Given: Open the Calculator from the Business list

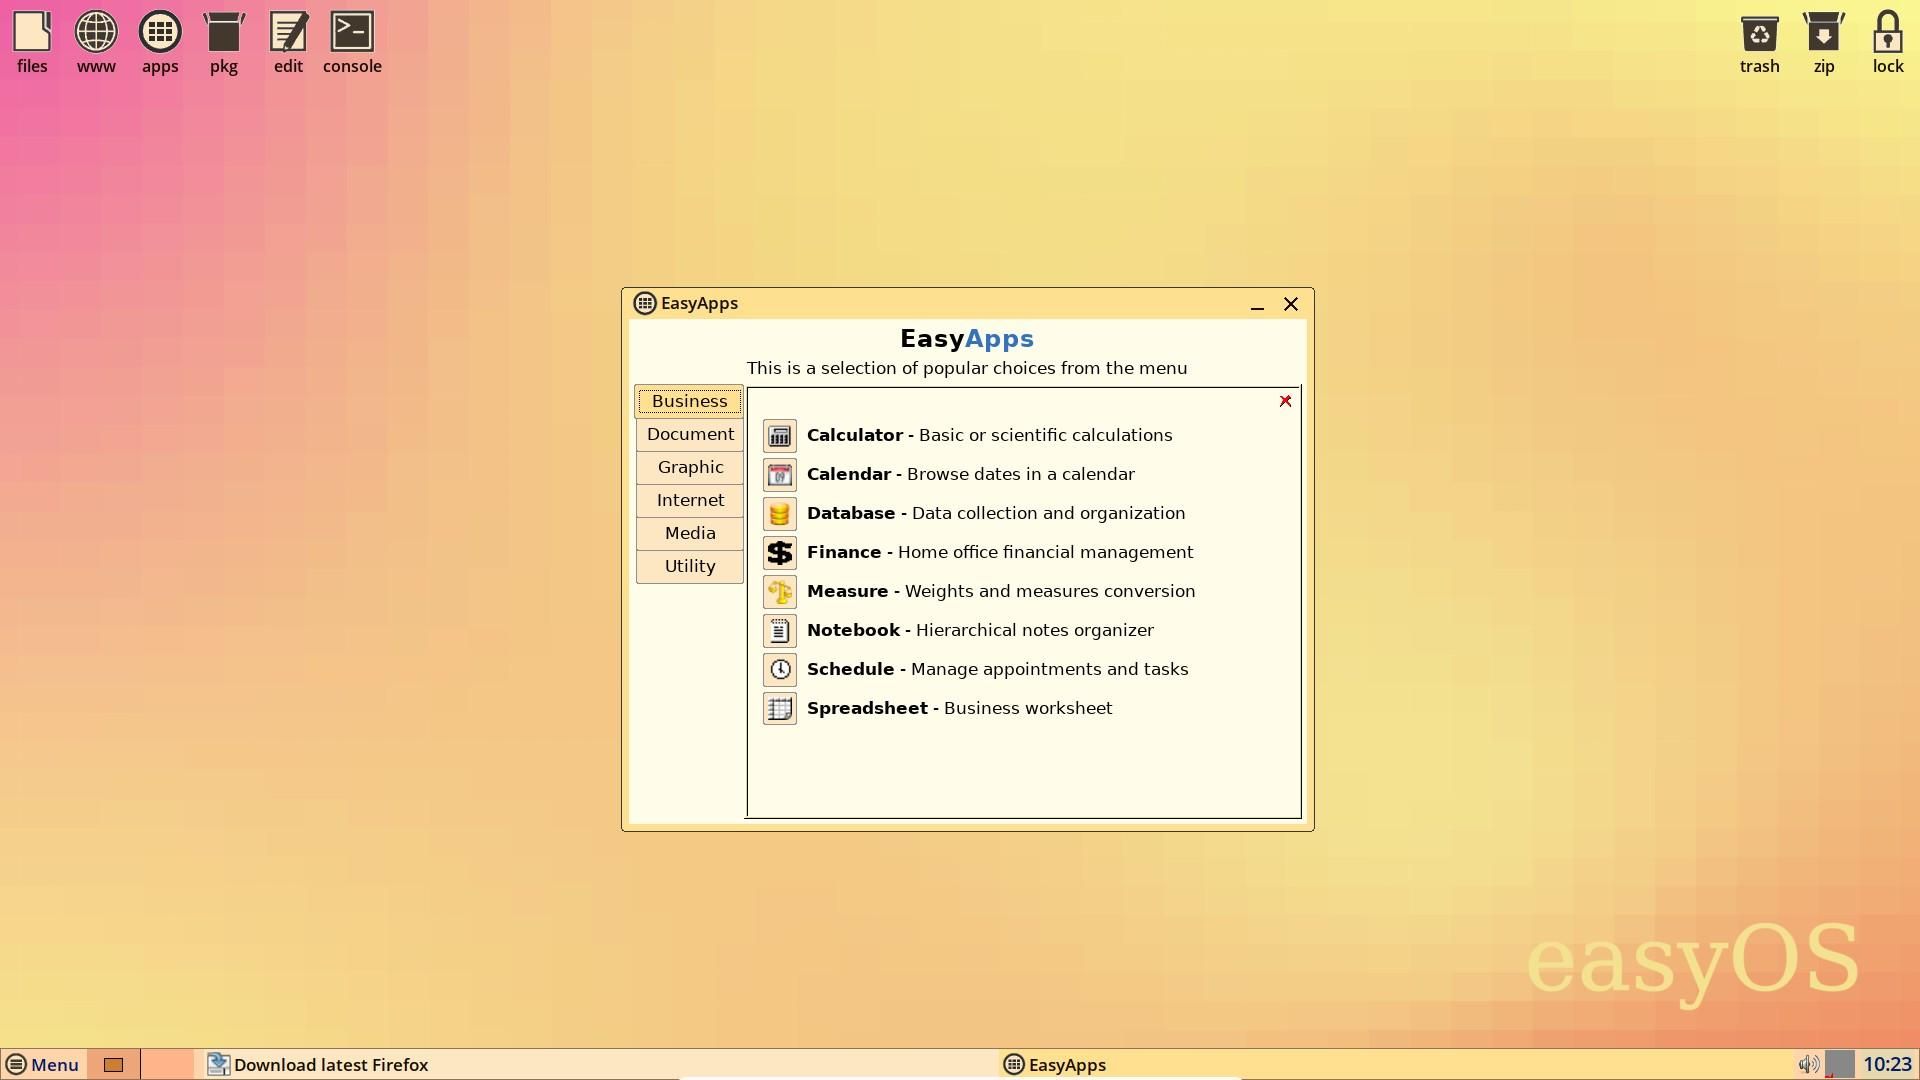Looking at the screenshot, I should (779, 435).
